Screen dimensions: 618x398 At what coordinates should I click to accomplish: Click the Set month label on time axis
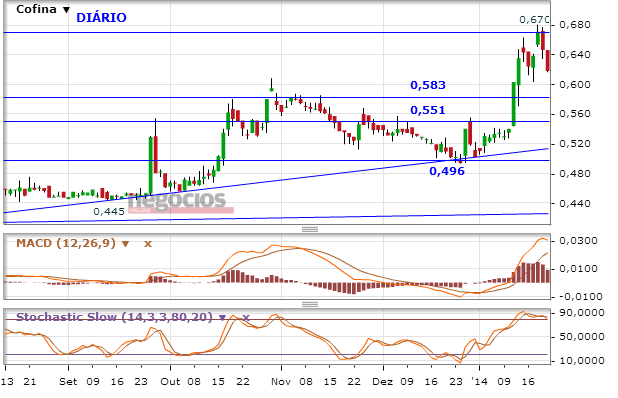[68, 382]
